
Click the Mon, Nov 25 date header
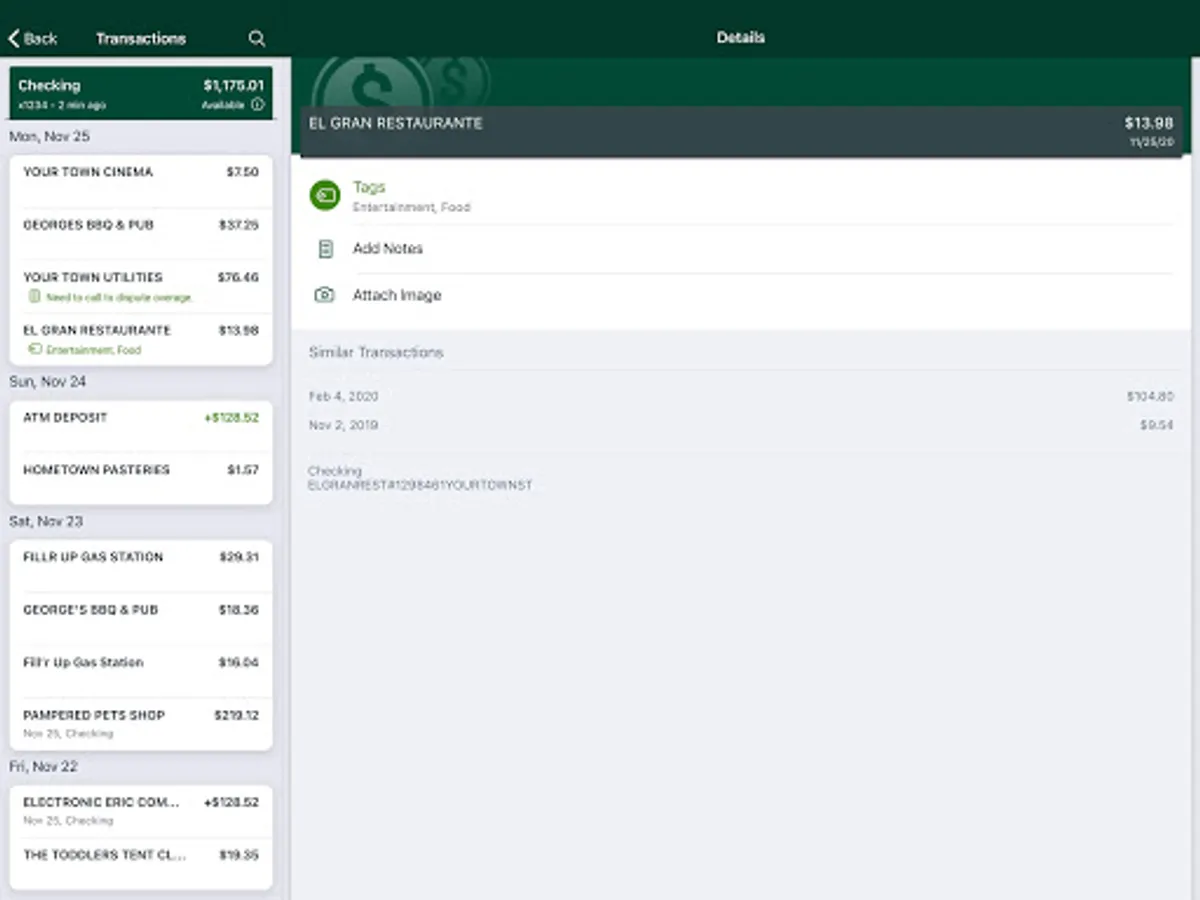[x=49, y=136]
